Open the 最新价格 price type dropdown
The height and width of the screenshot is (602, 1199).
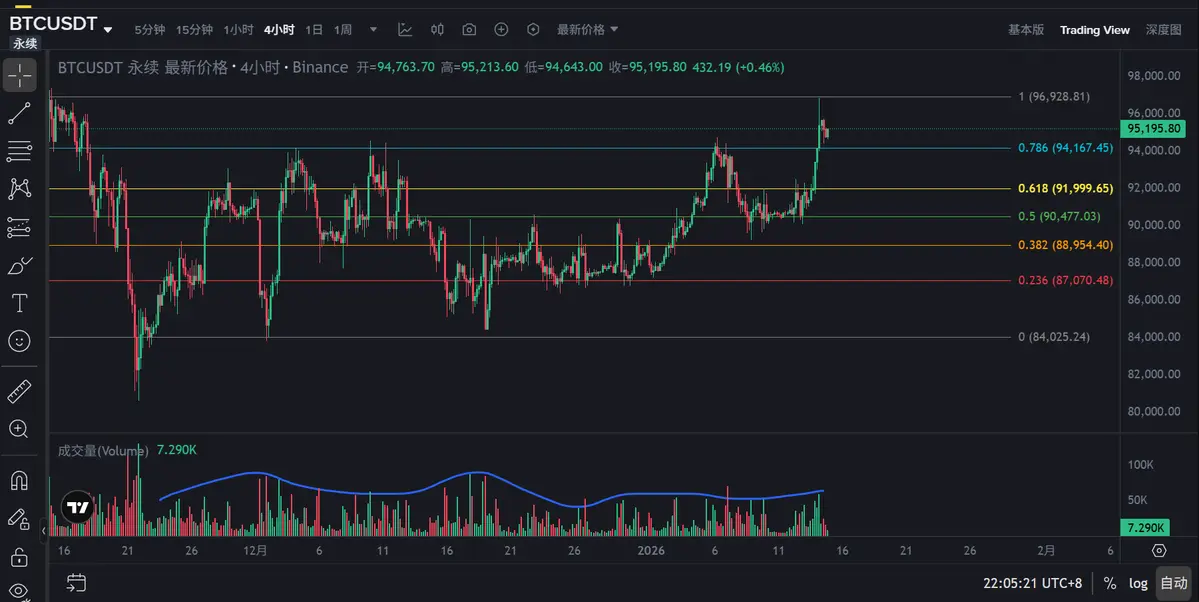coord(587,30)
